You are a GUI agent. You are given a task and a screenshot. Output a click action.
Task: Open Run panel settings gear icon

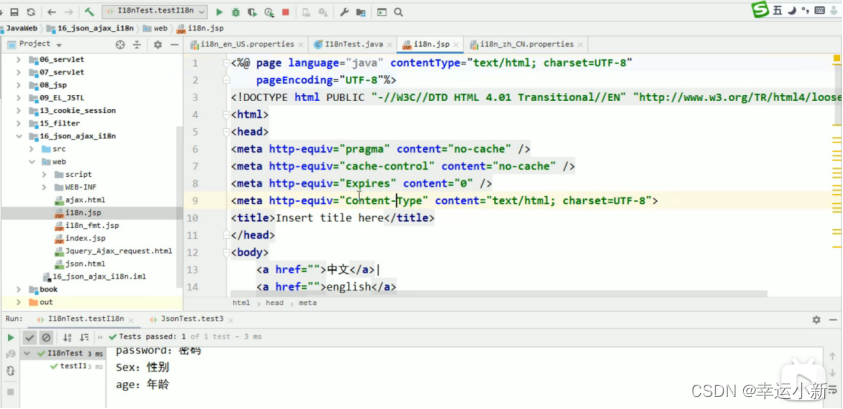tap(817, 320)
